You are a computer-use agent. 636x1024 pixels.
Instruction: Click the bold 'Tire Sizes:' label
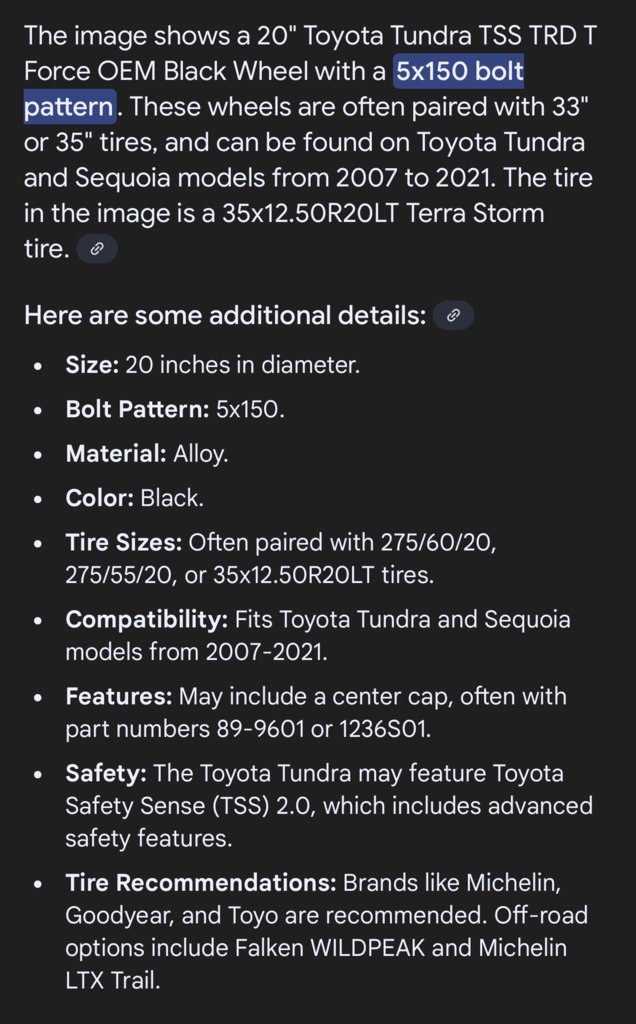123,542
